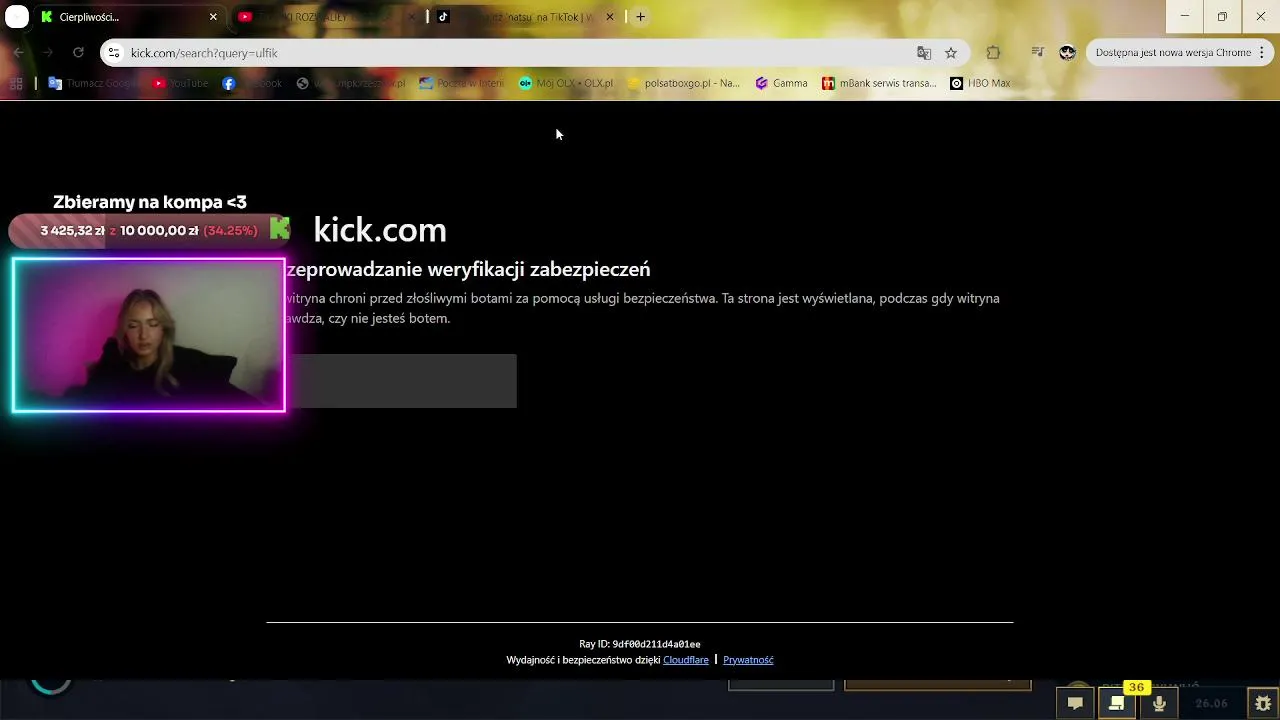Click the streamer webcam overlay
This screenshot has width=1280, height=720.
coord(149,335)
